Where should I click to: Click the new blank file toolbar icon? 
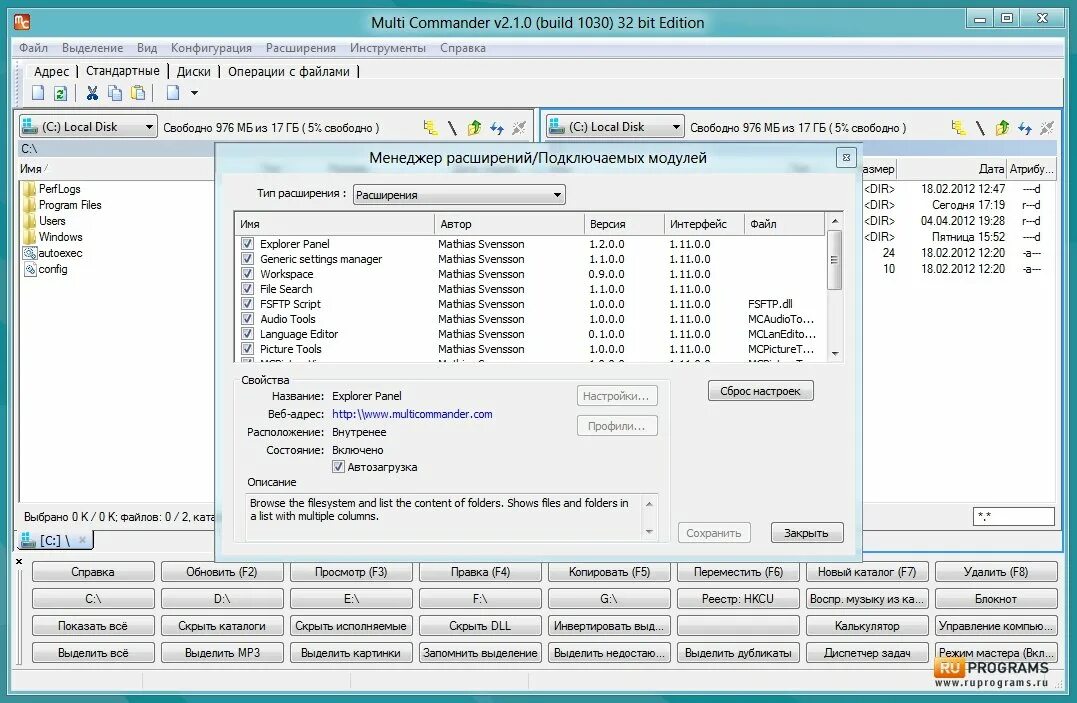click(x=38, y=93)
